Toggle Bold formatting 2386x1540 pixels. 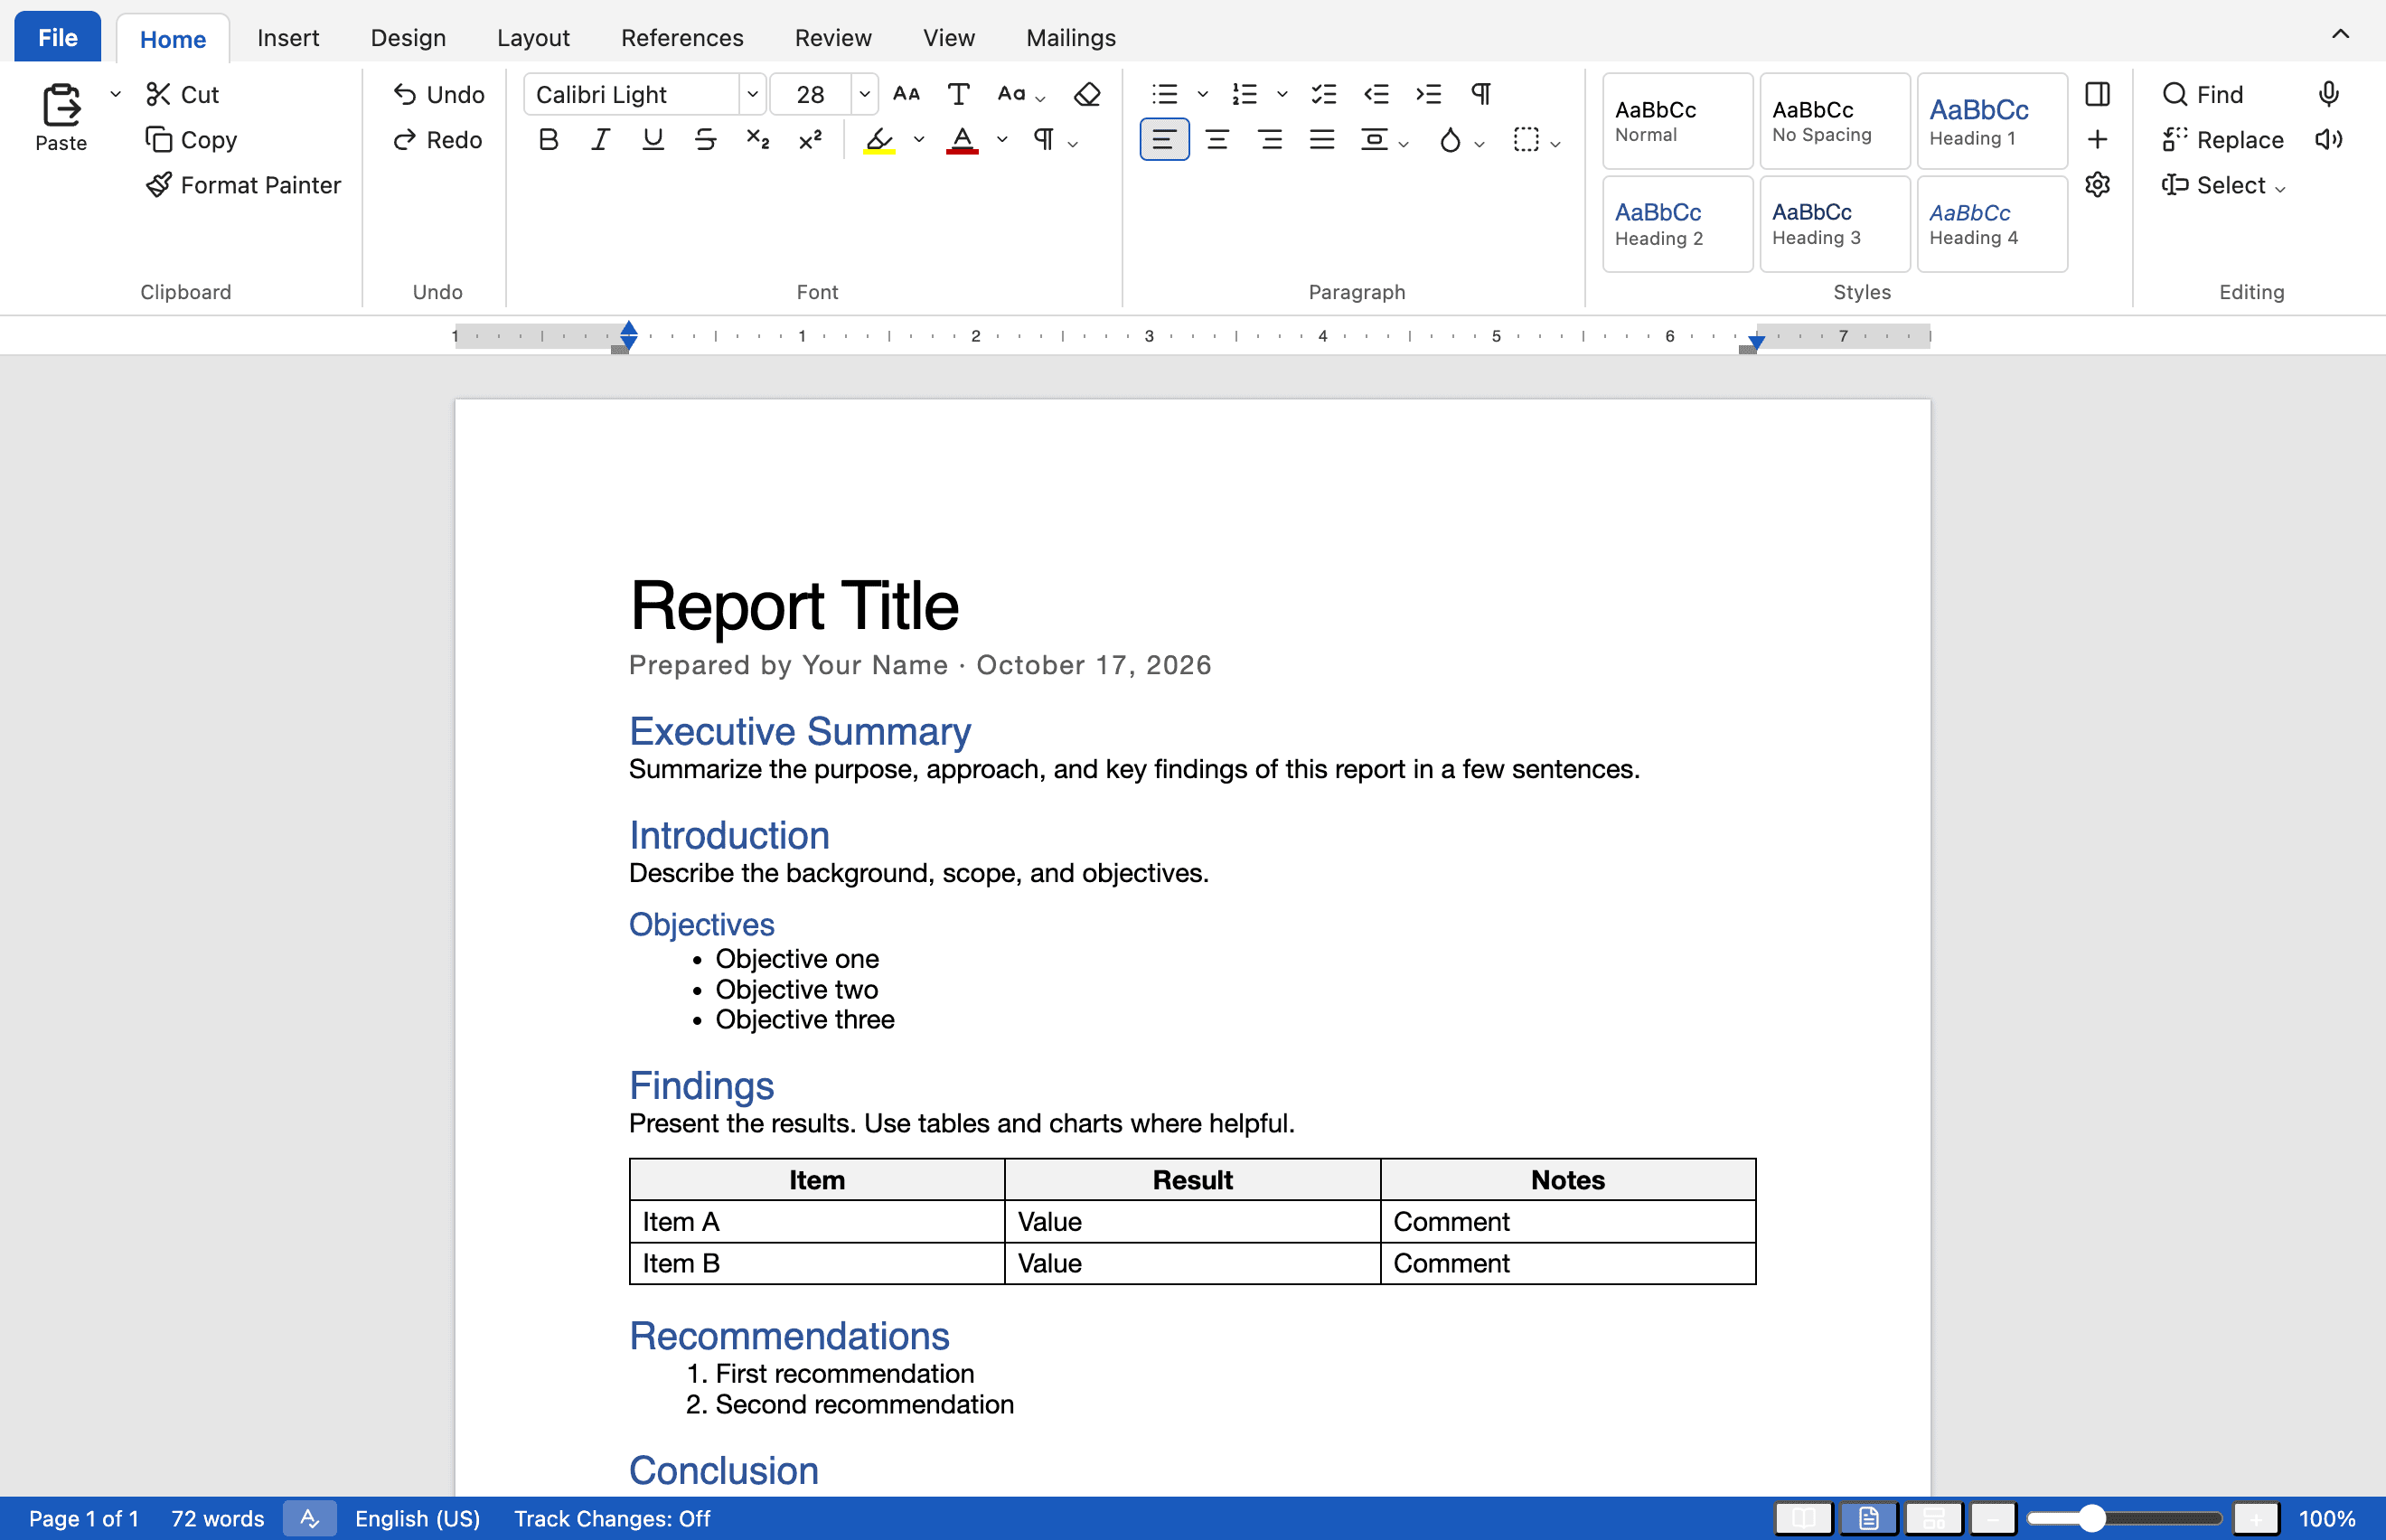tap(548, 139)
